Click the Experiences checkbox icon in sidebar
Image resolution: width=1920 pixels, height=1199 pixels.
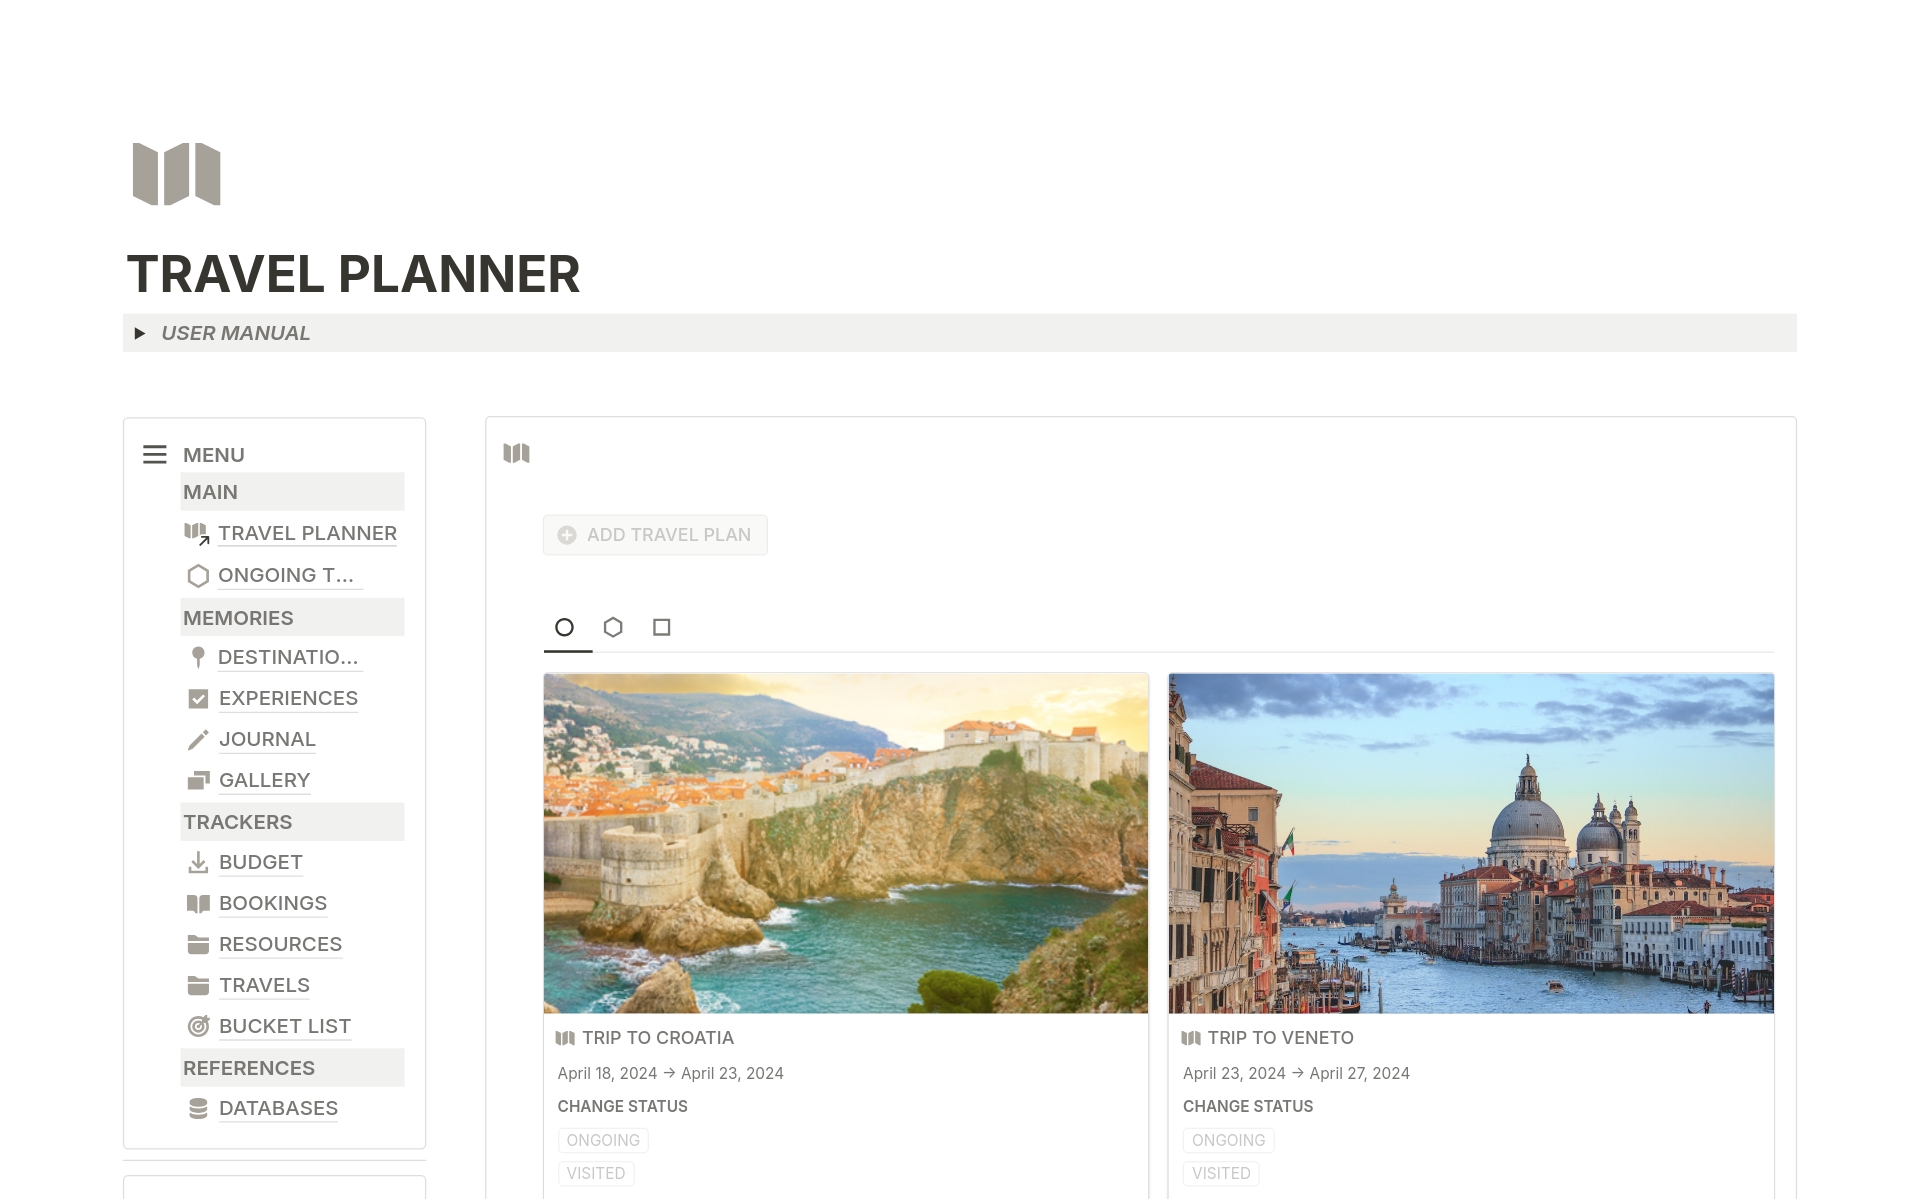coord(198,698)
